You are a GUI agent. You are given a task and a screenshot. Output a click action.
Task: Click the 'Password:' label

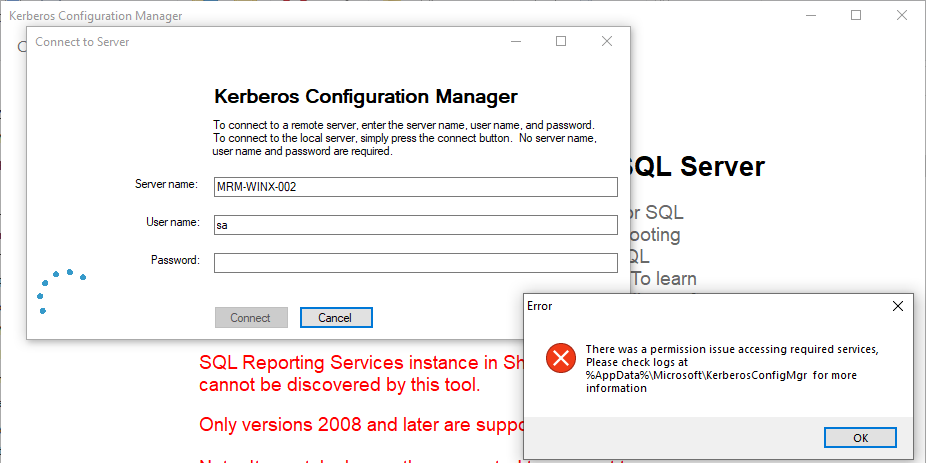pos(175,259)
